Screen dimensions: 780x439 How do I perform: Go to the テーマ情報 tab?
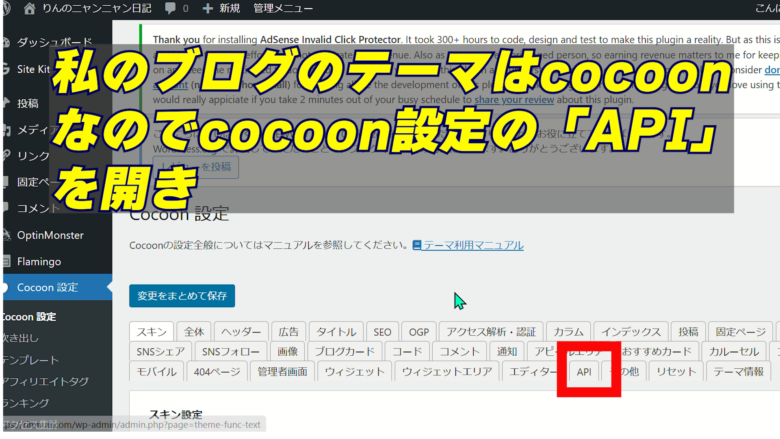740,372
